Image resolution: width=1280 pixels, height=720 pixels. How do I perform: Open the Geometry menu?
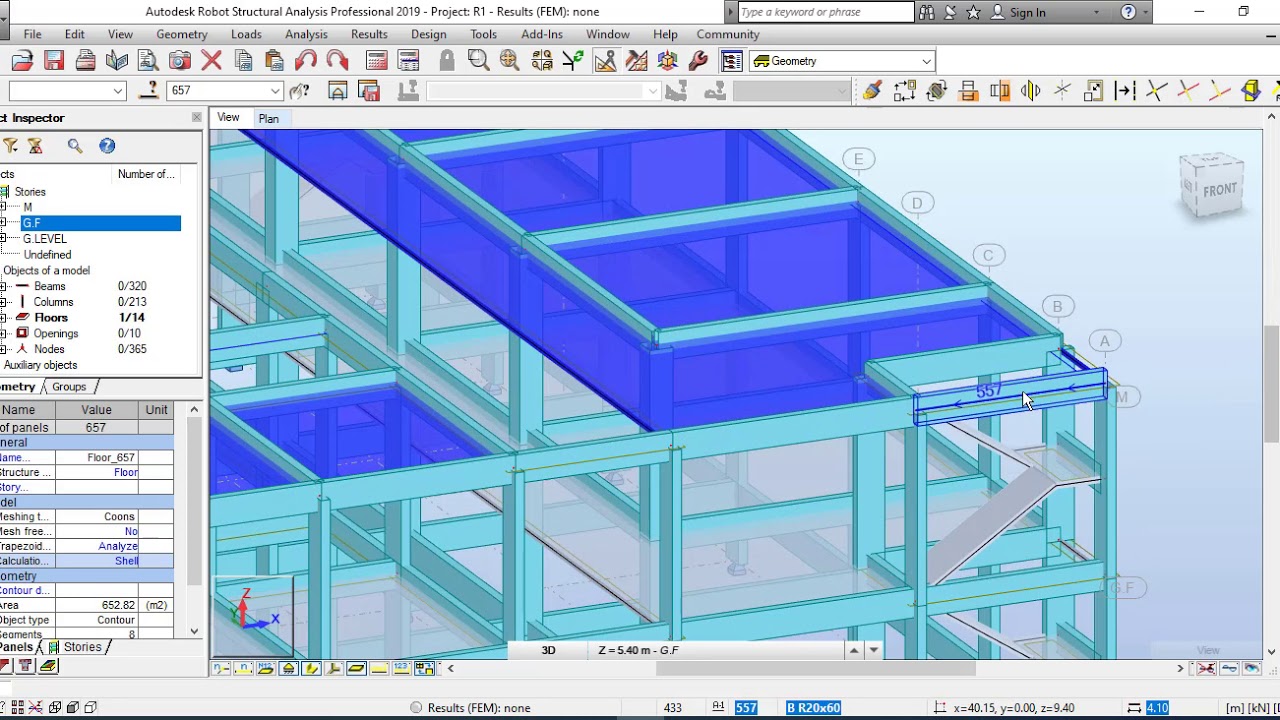click(x=181, y=34)
